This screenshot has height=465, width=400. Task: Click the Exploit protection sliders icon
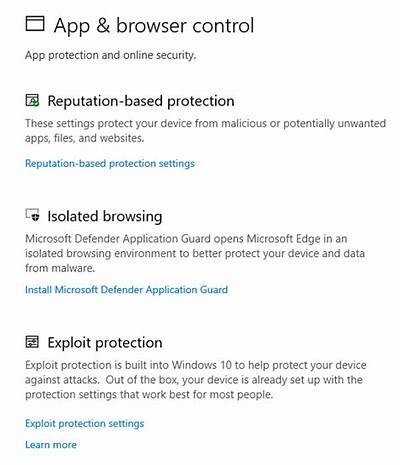tap(32, 342)
